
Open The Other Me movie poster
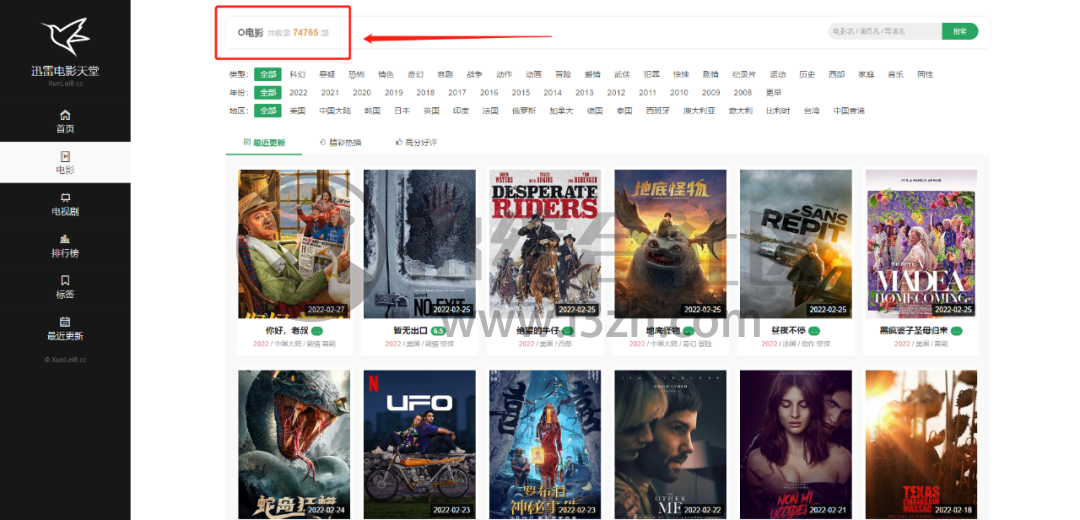click(x=670, y=445)
